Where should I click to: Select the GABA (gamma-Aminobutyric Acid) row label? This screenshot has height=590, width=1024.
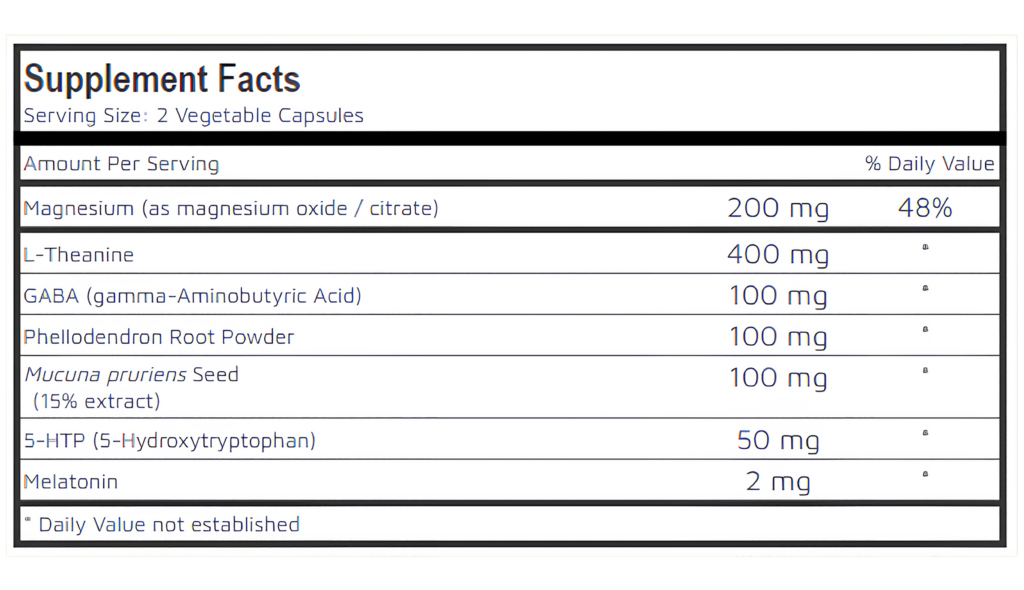[192, 296]
